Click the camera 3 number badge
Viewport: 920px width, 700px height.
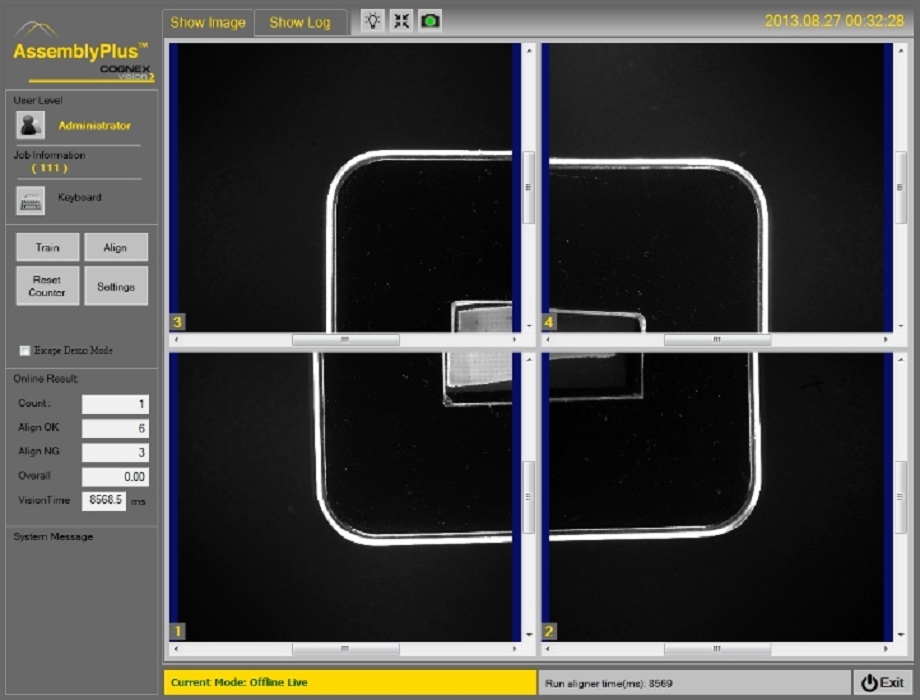click(x=178, y=322)
